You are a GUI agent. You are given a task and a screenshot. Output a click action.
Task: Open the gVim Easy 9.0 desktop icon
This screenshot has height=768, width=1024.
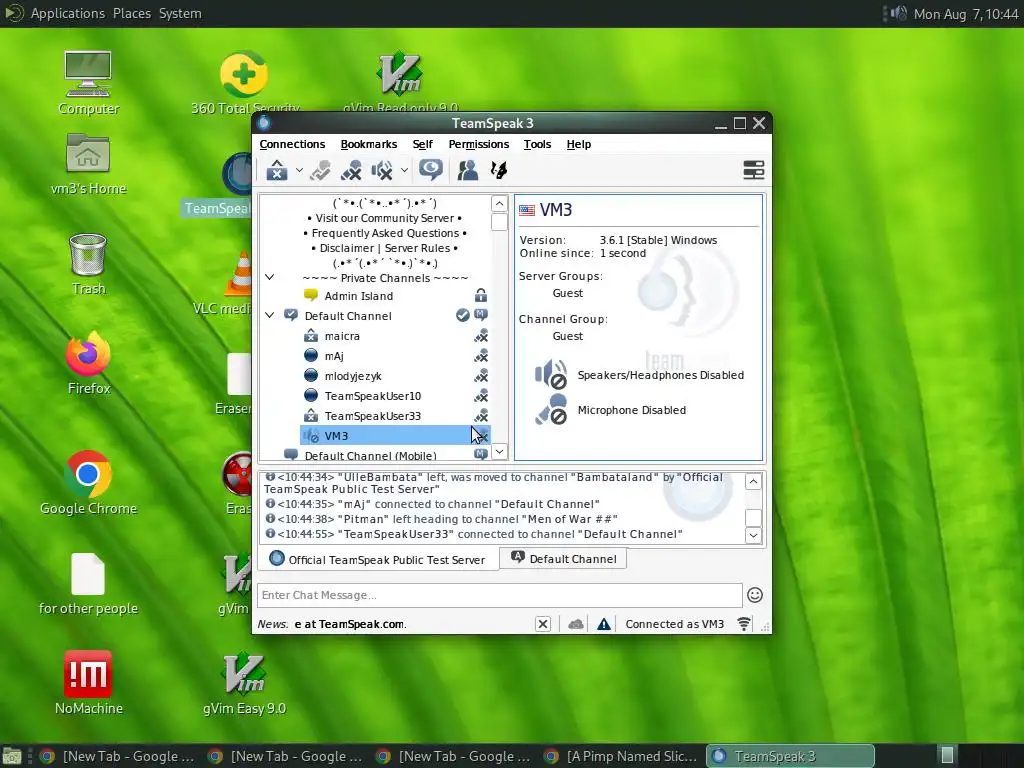244,682
